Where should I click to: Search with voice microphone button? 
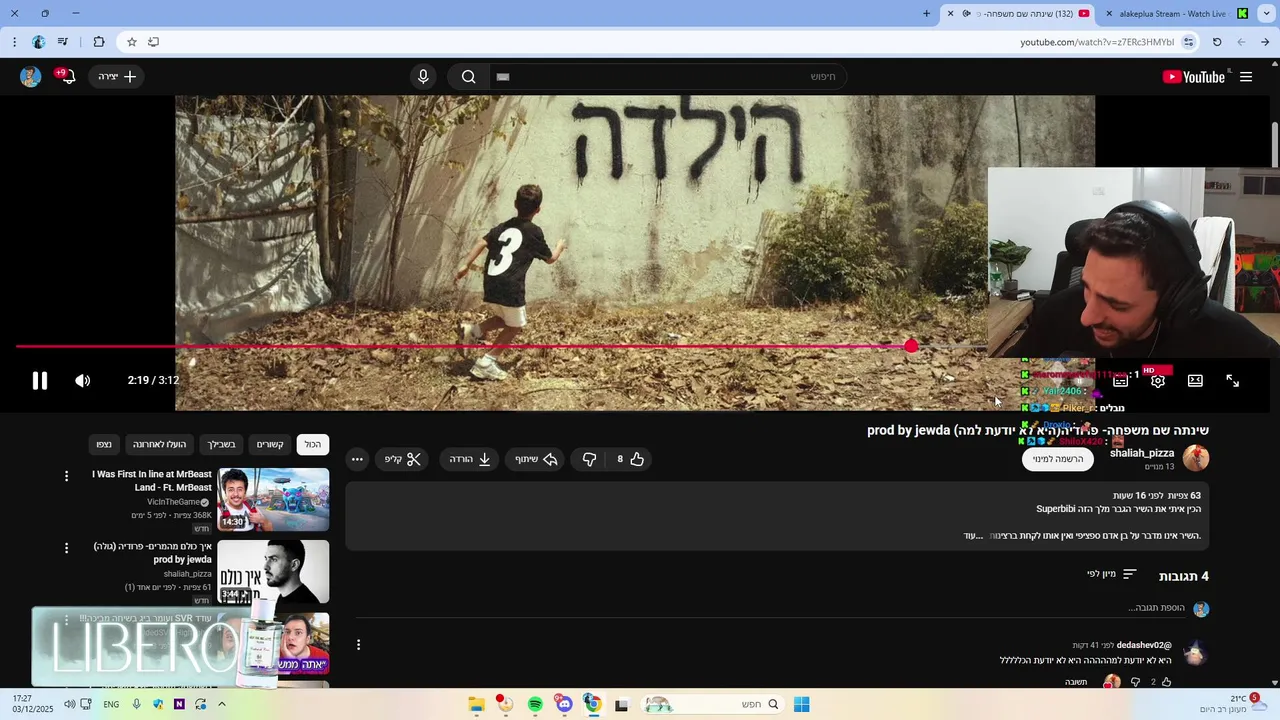423,77
